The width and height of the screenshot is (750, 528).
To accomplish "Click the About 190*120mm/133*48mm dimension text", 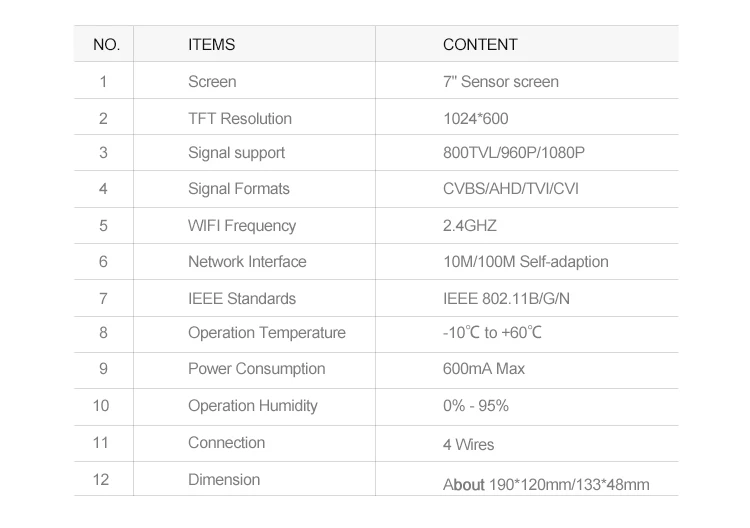I will coord(546,485).
